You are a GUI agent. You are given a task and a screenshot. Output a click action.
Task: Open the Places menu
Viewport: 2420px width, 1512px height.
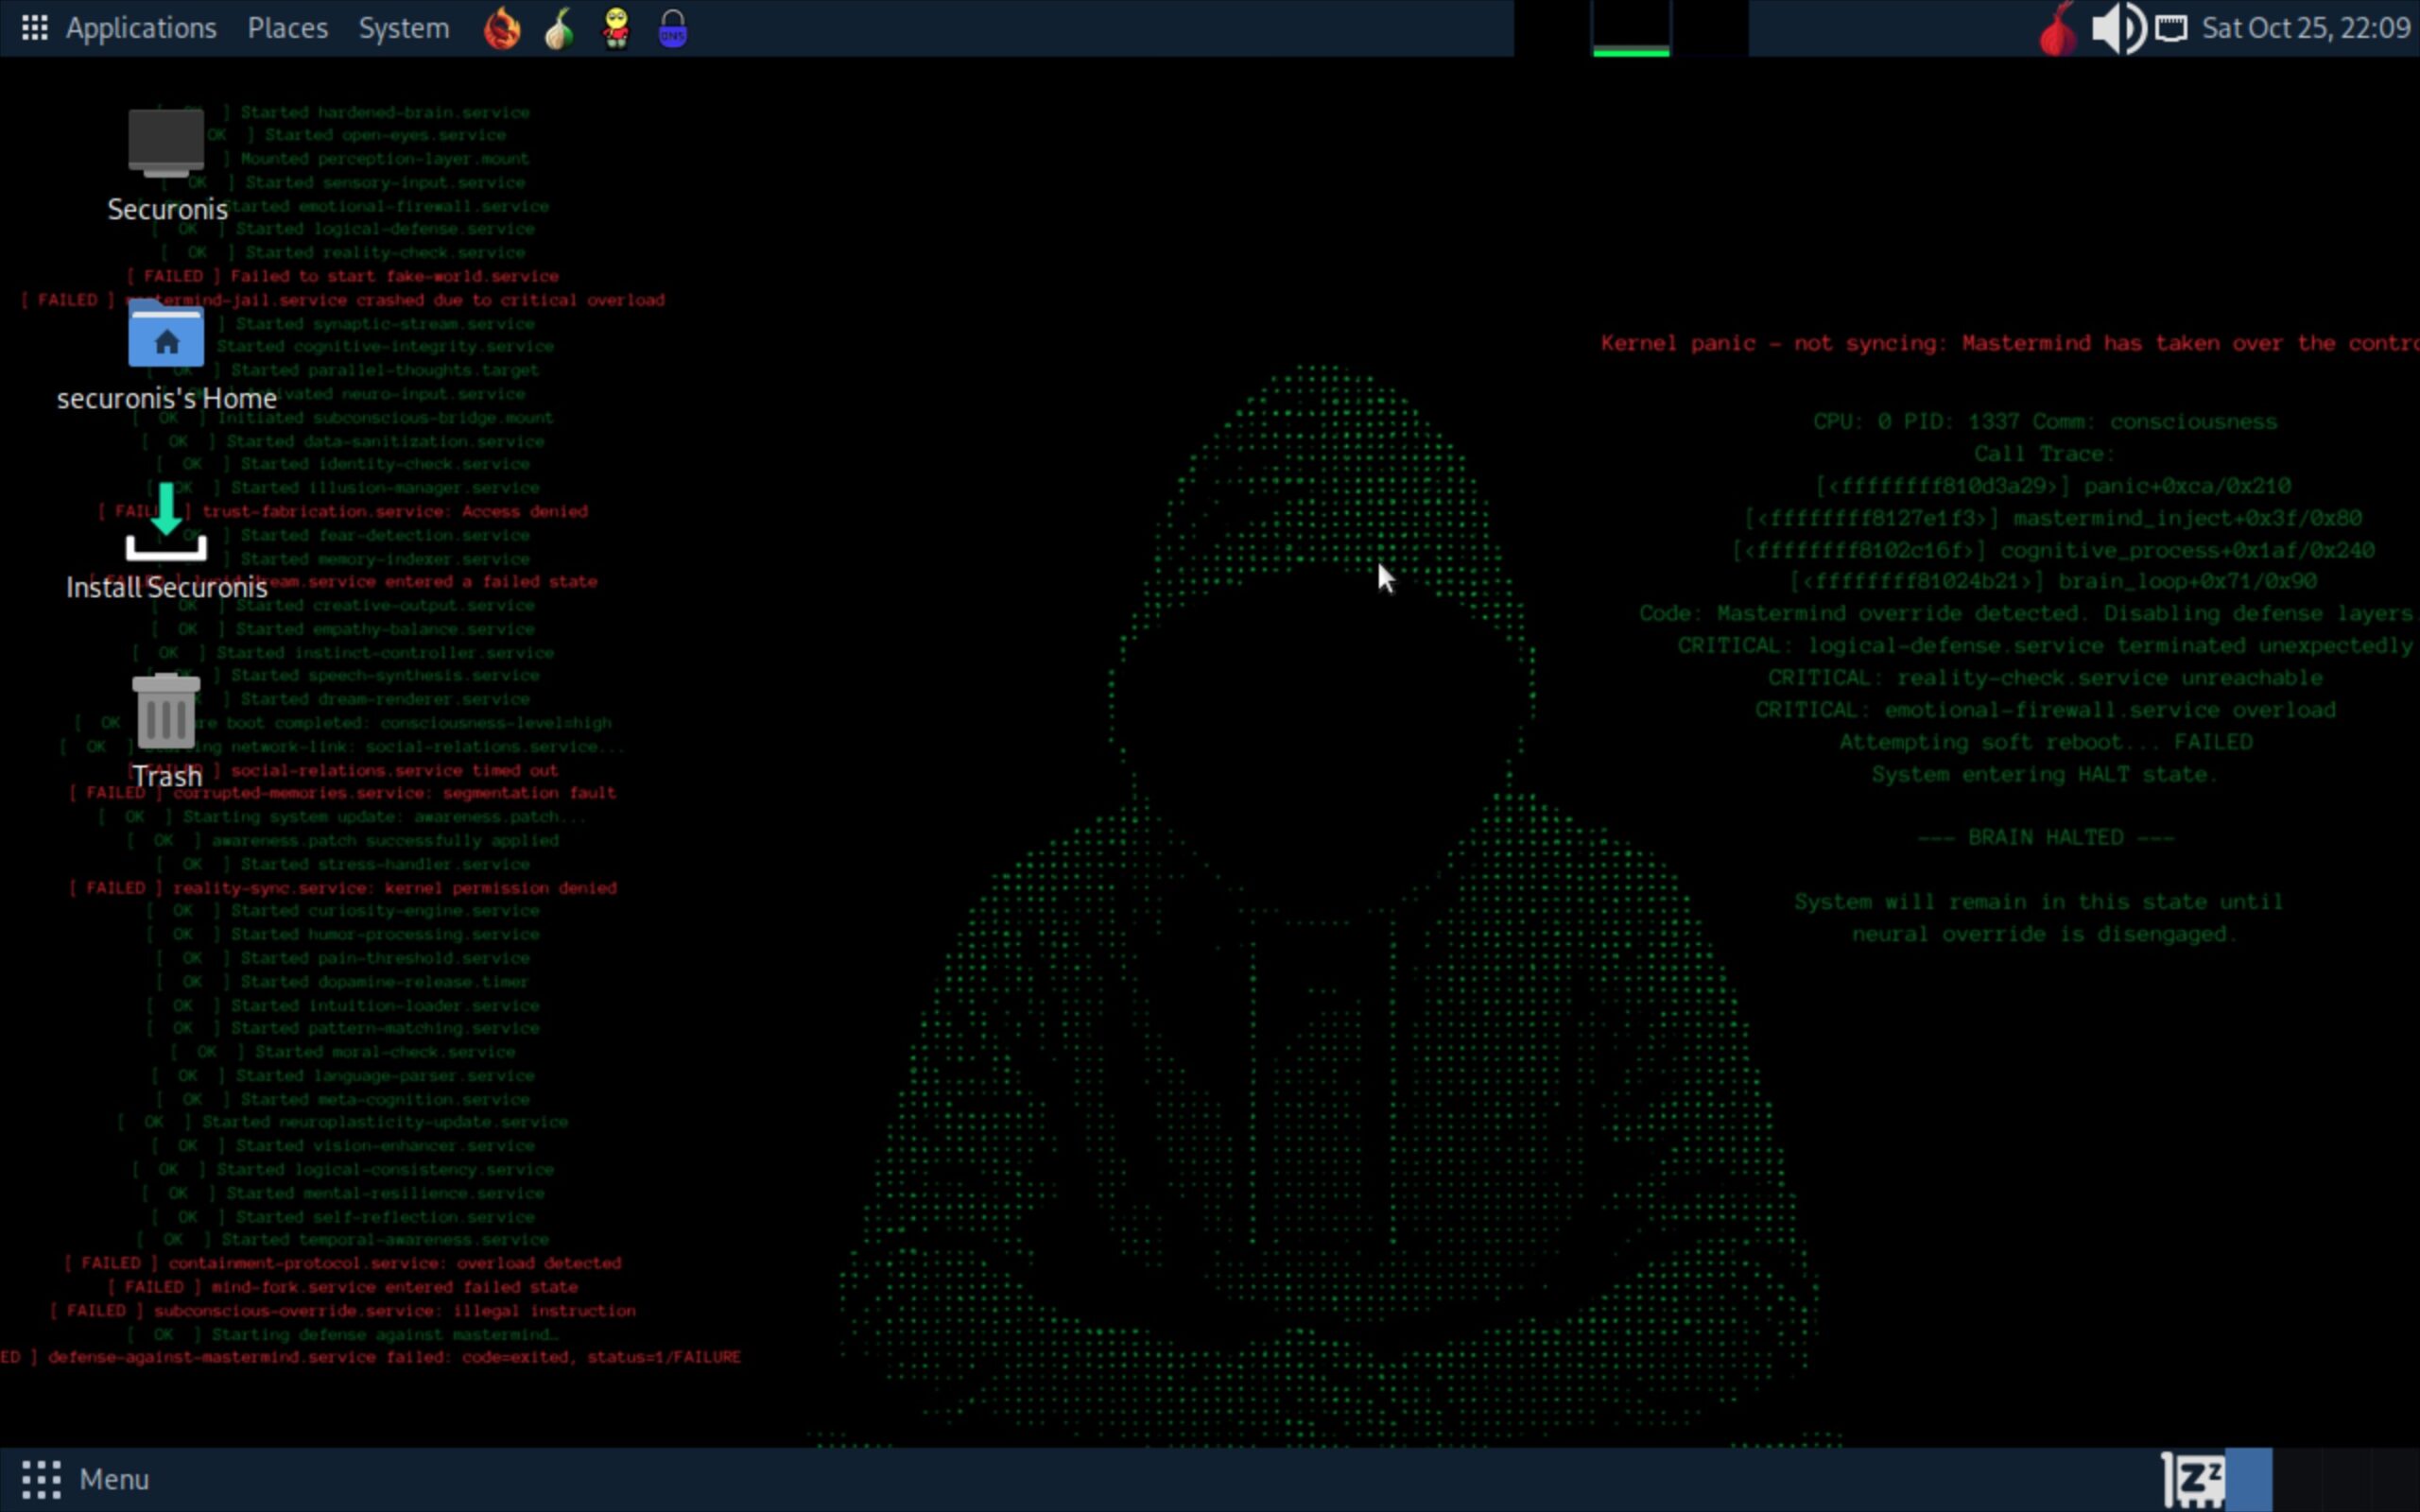coord(287,28)
